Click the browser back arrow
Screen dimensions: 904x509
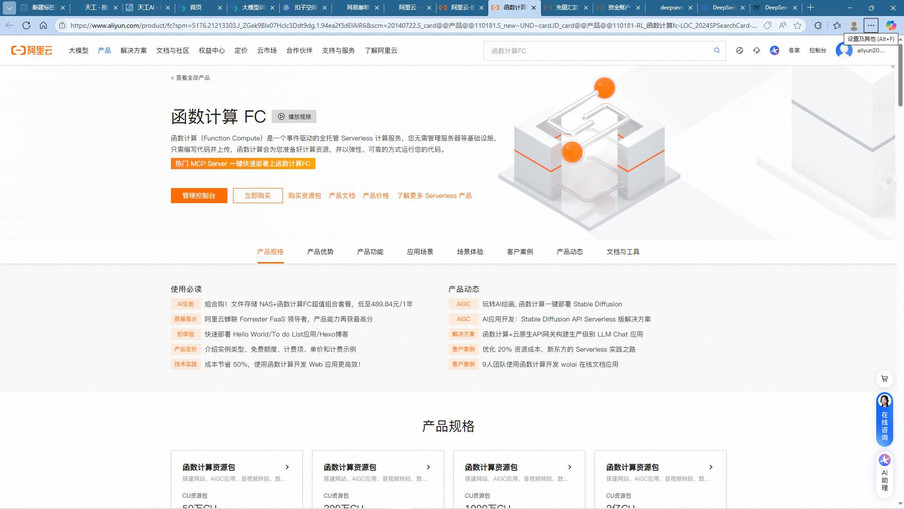9,25
